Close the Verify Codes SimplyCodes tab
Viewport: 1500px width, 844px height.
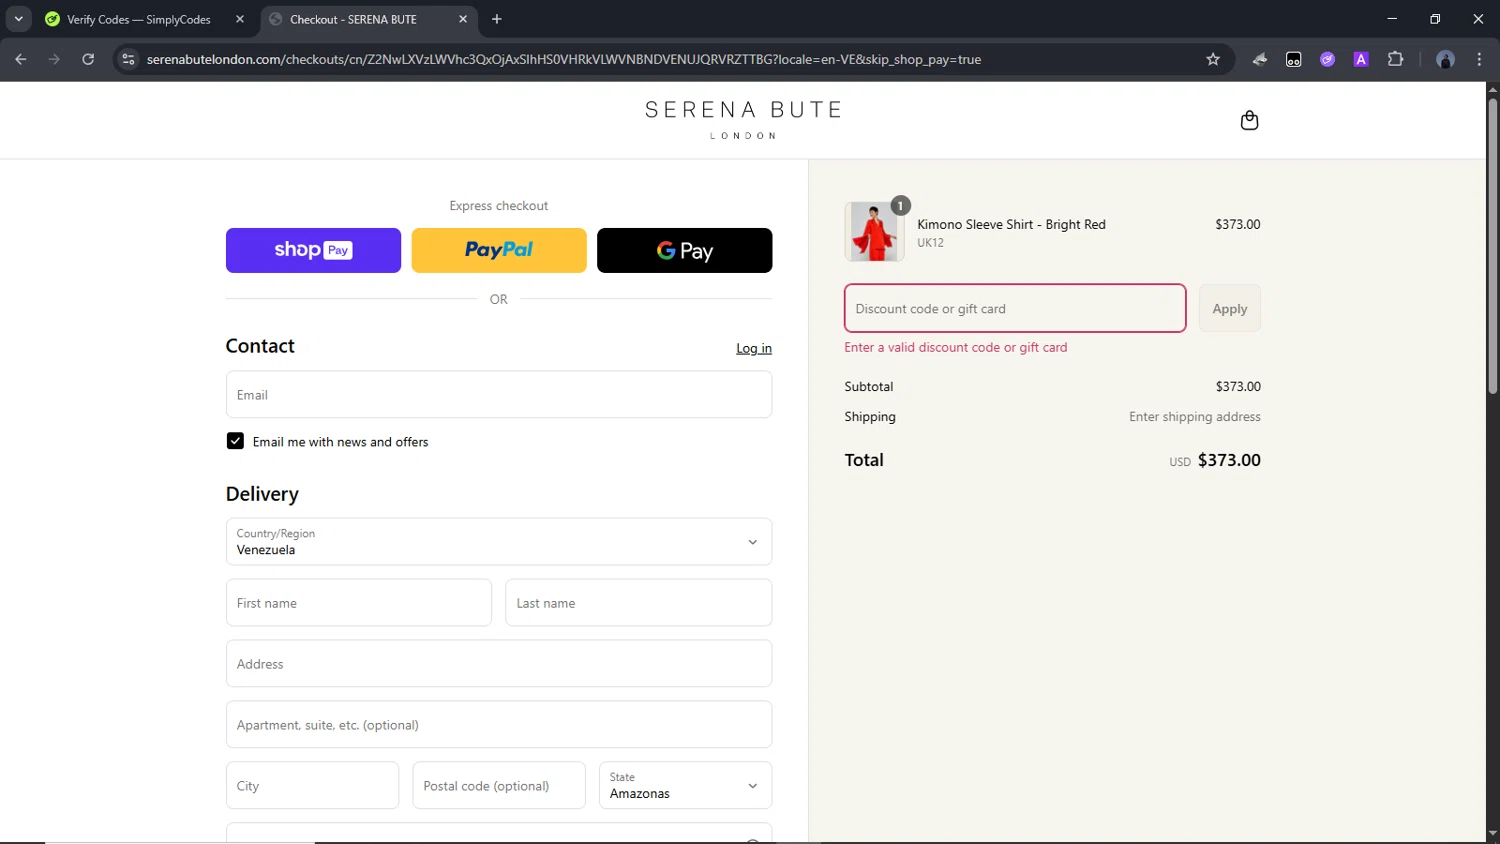[x=240, y=19]
